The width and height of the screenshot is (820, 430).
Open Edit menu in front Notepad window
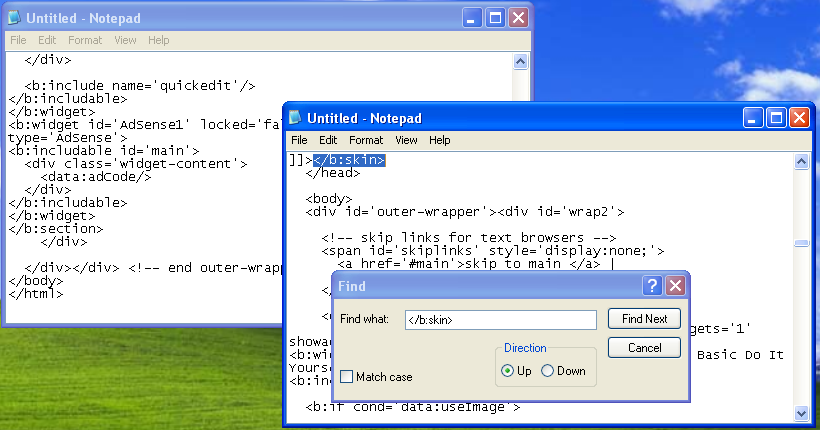(x=328, y=140)
